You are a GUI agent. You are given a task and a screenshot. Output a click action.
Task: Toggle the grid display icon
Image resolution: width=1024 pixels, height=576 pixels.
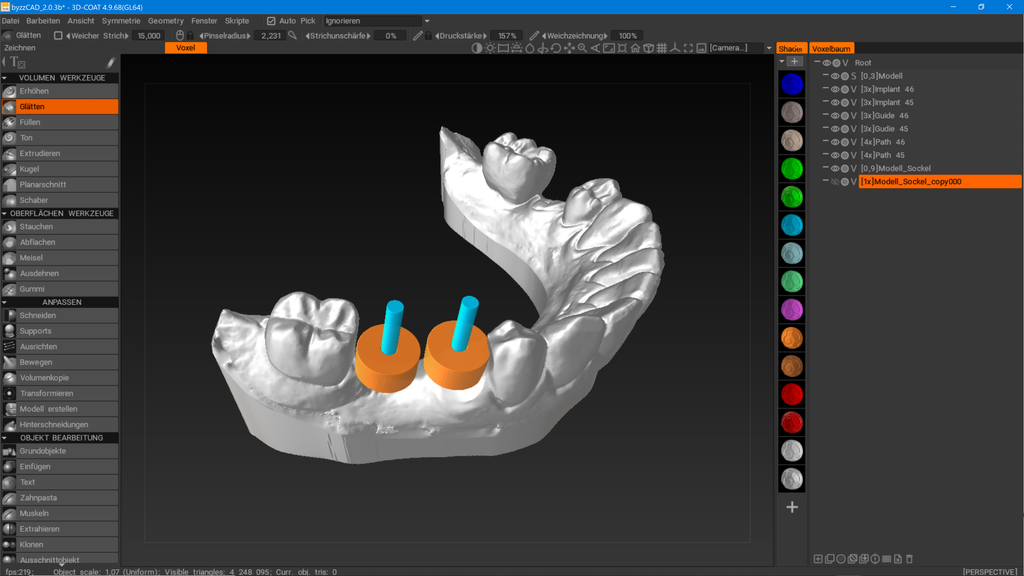pyautogui.click(x=662, y=48)
